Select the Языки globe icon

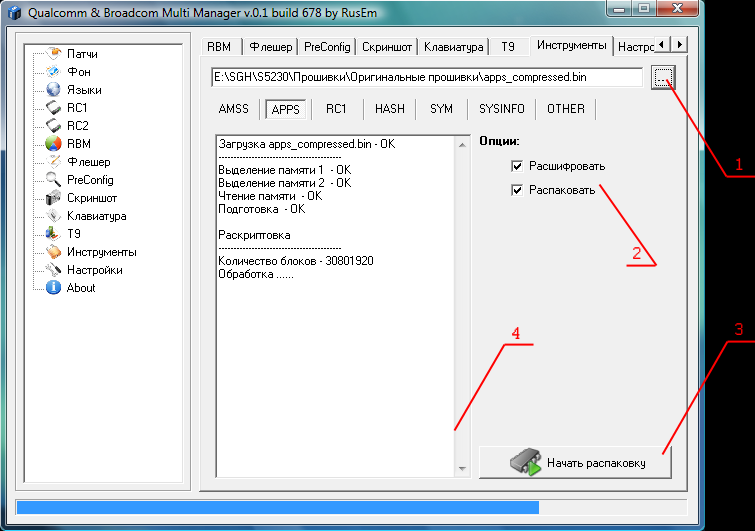[x=54, y=90]
